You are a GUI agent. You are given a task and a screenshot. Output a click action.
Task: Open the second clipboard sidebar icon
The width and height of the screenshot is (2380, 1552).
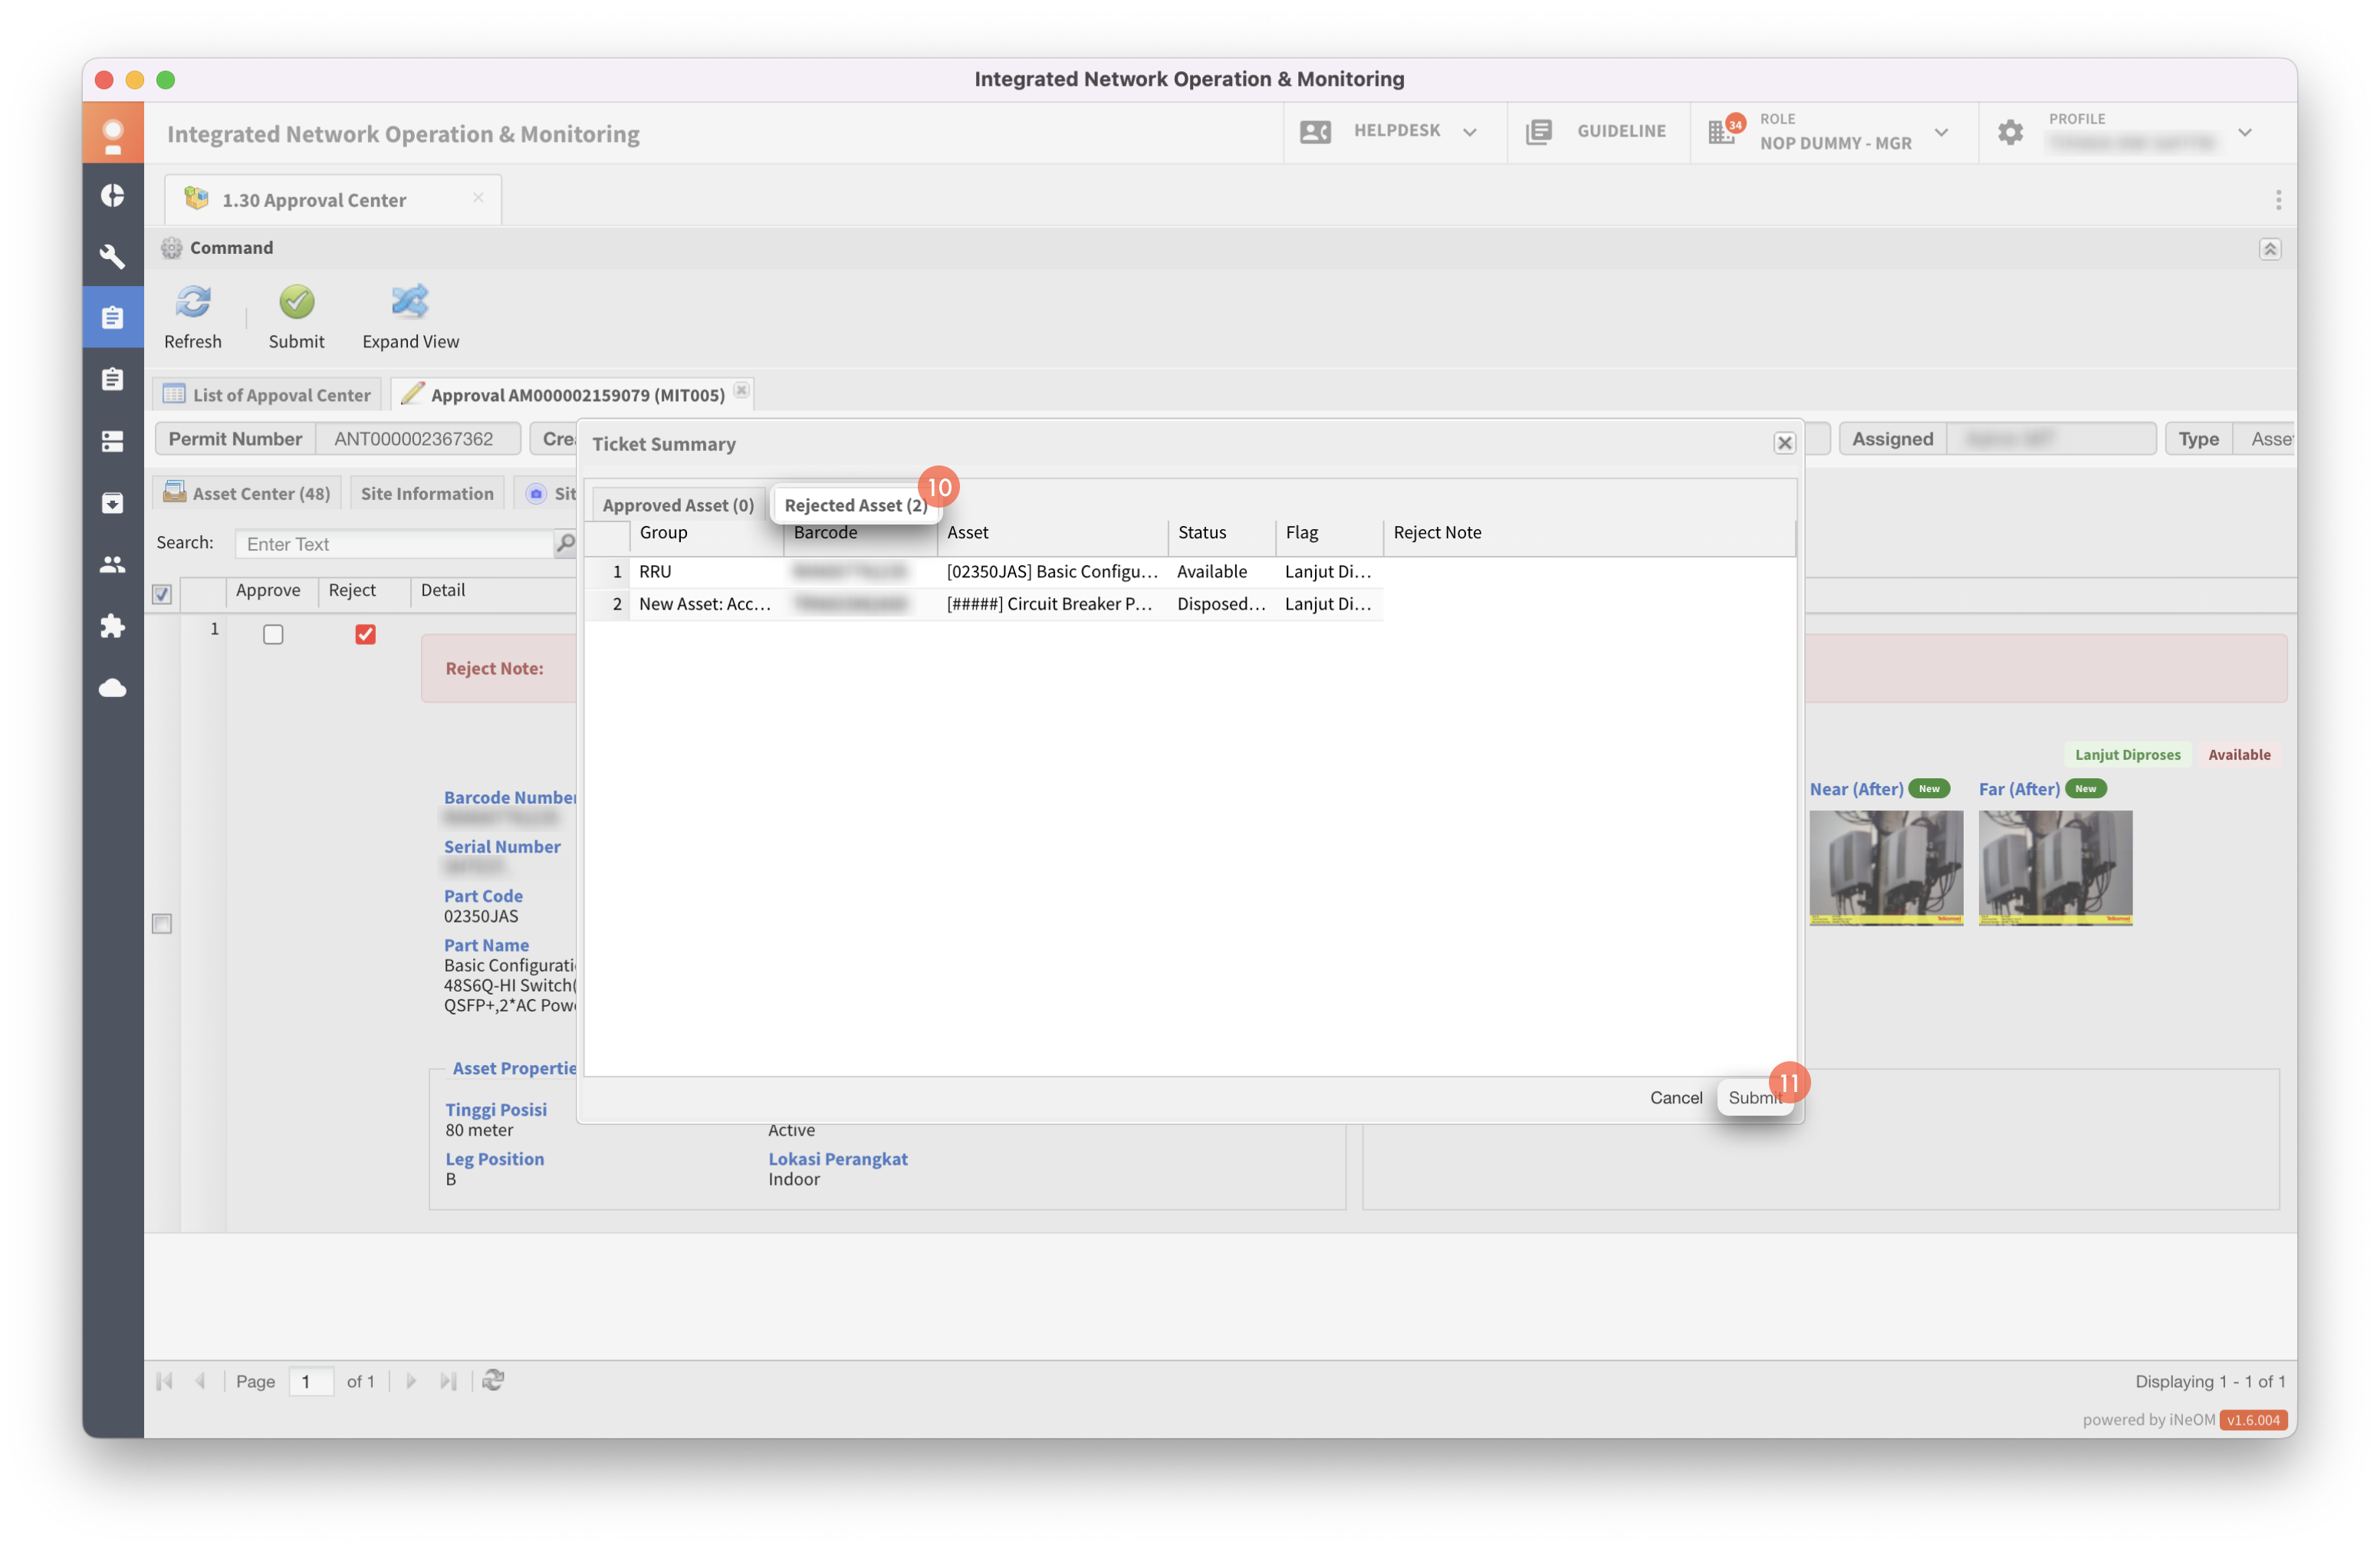(x=112, y=379)
